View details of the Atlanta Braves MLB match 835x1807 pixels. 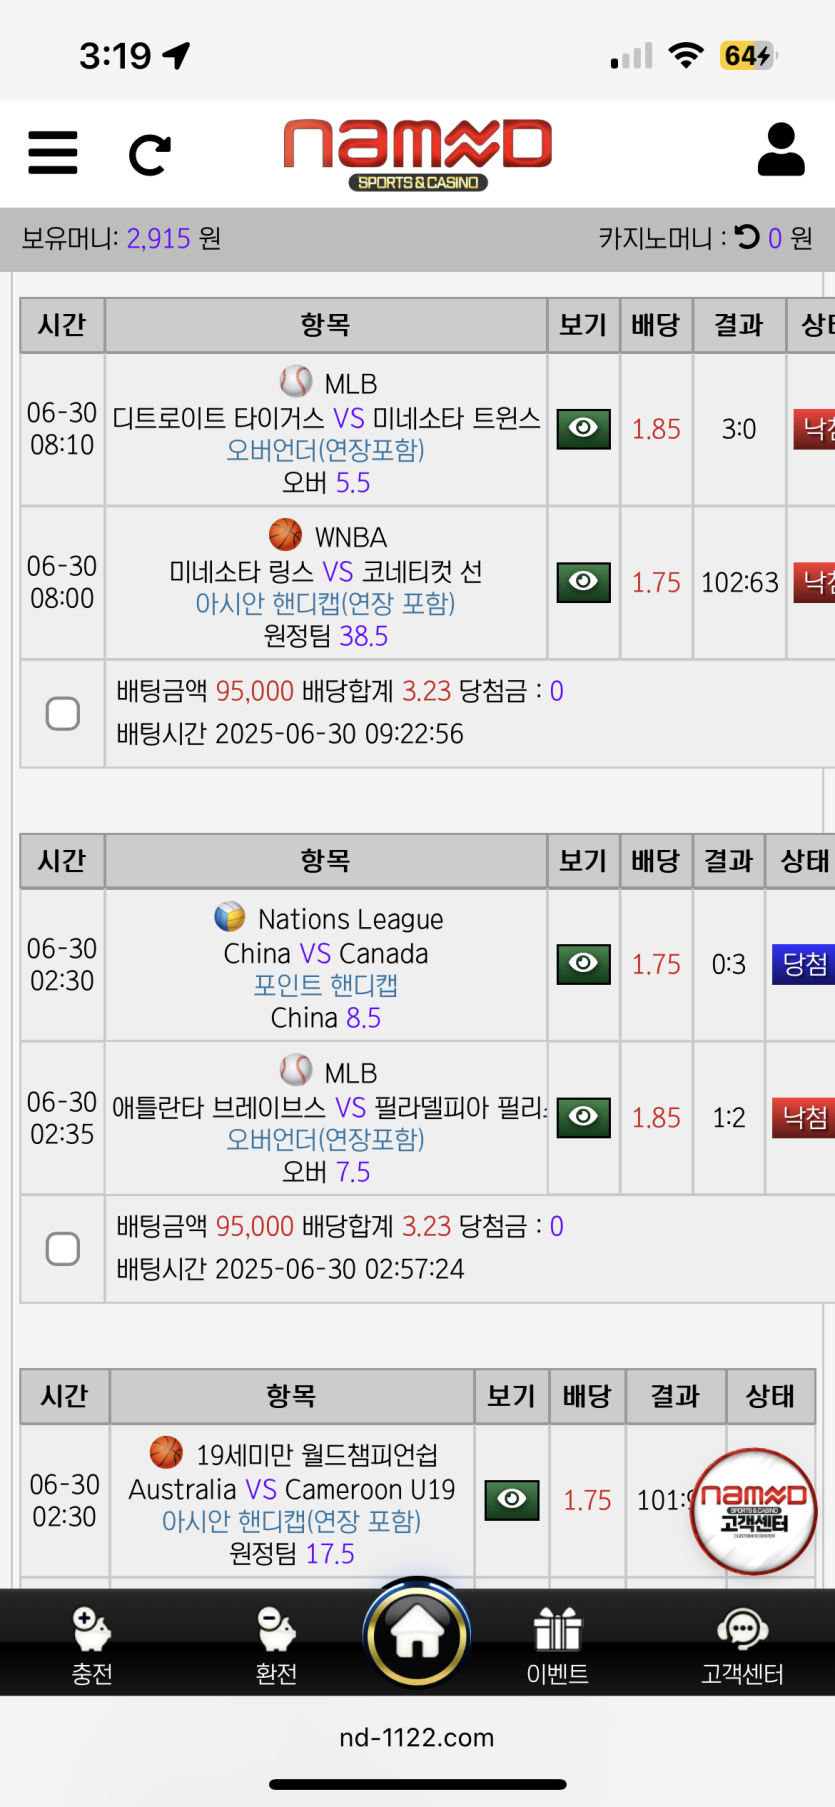coord(583,1117)
